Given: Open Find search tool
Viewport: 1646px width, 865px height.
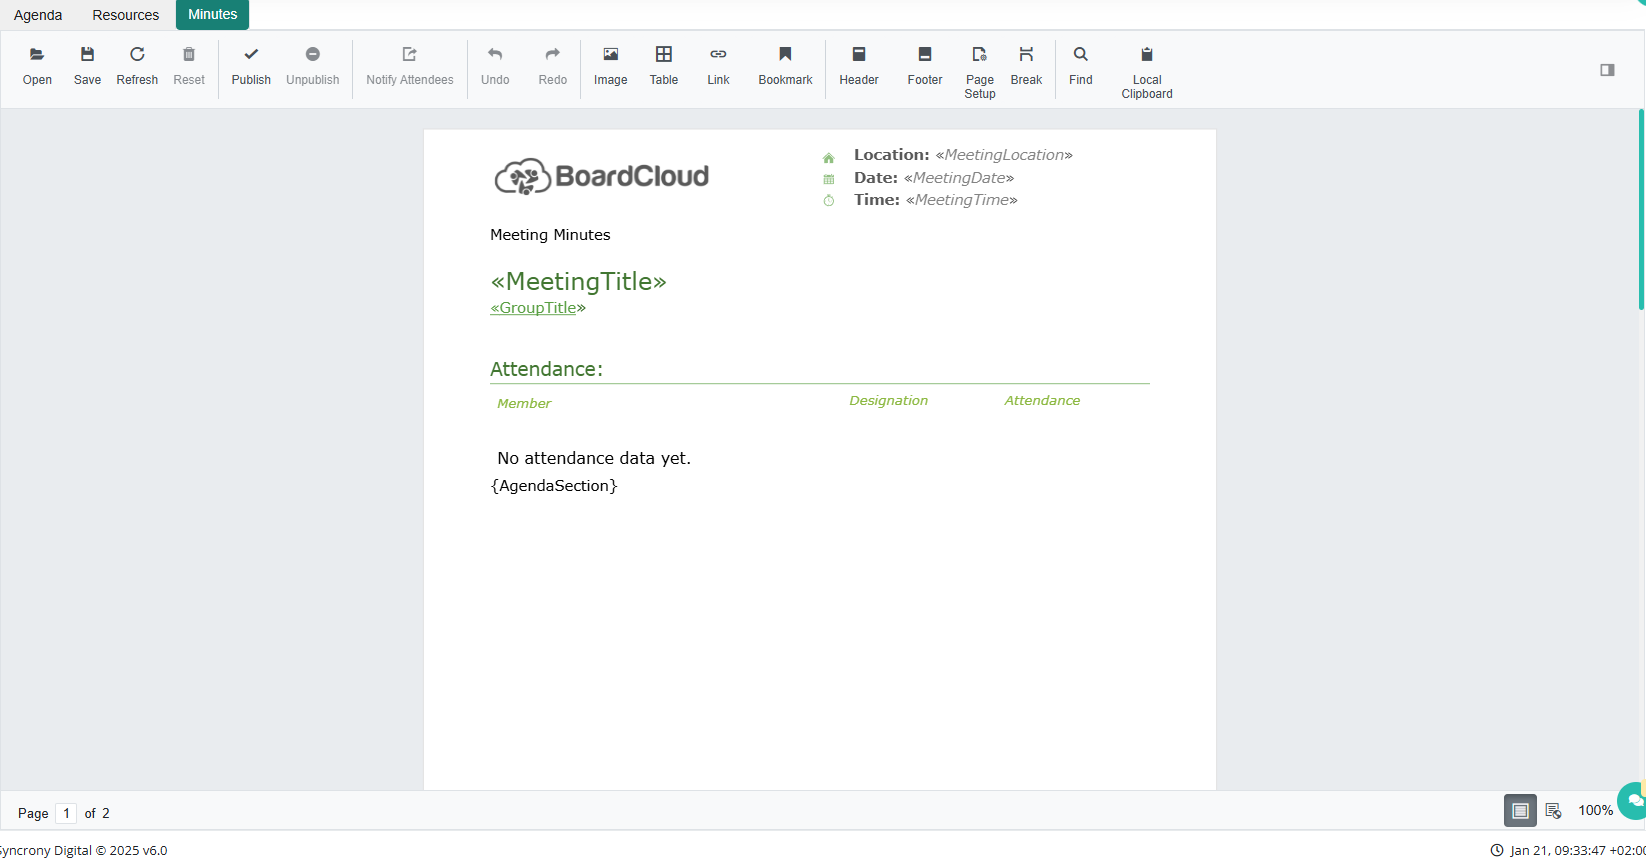Looking at the screenshot, I should [x=1081, y=65].
